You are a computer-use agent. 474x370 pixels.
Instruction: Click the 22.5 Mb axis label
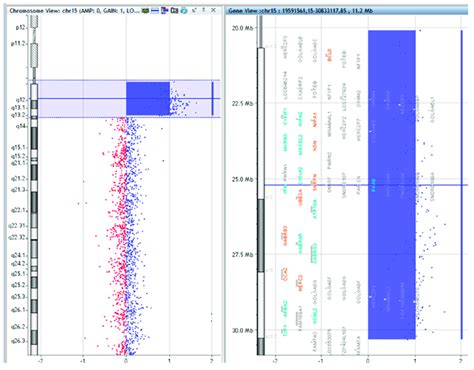point(243,103)
